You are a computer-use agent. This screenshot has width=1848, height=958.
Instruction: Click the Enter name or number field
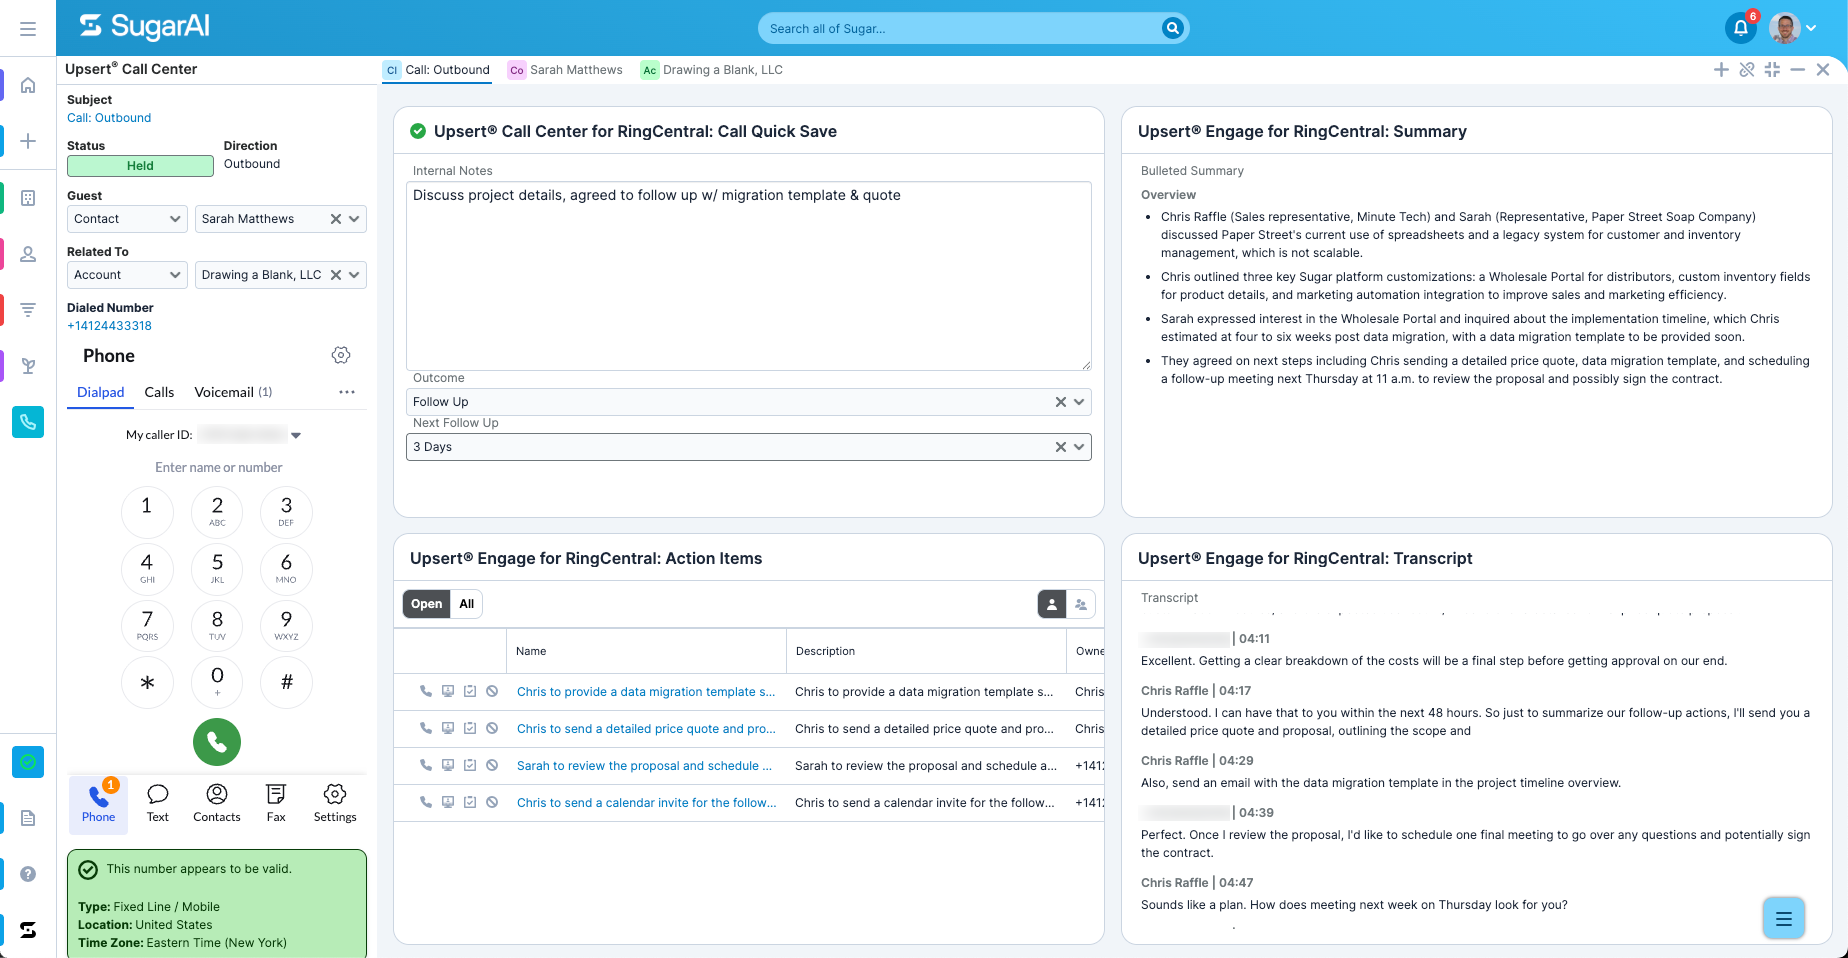coord(218,467)
